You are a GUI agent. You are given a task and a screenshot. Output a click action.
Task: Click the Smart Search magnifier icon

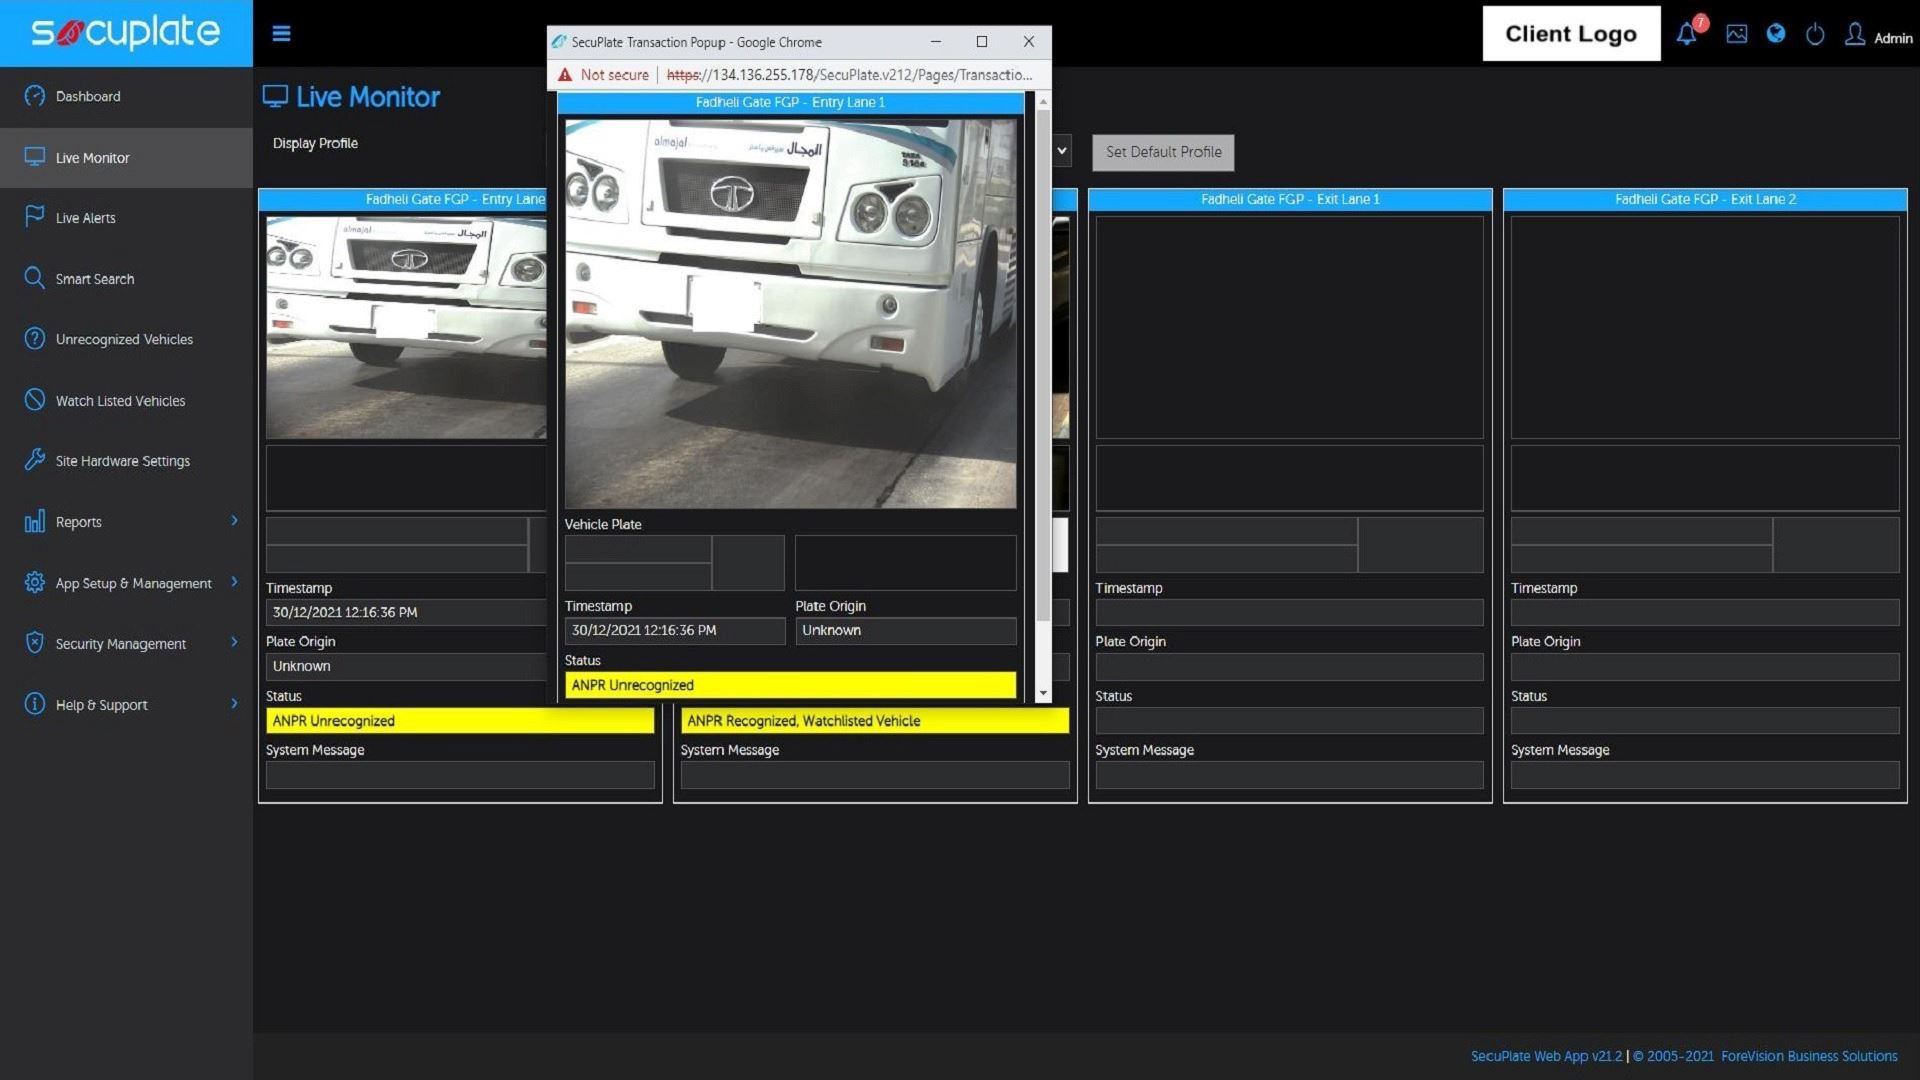[x=34, y=278]
